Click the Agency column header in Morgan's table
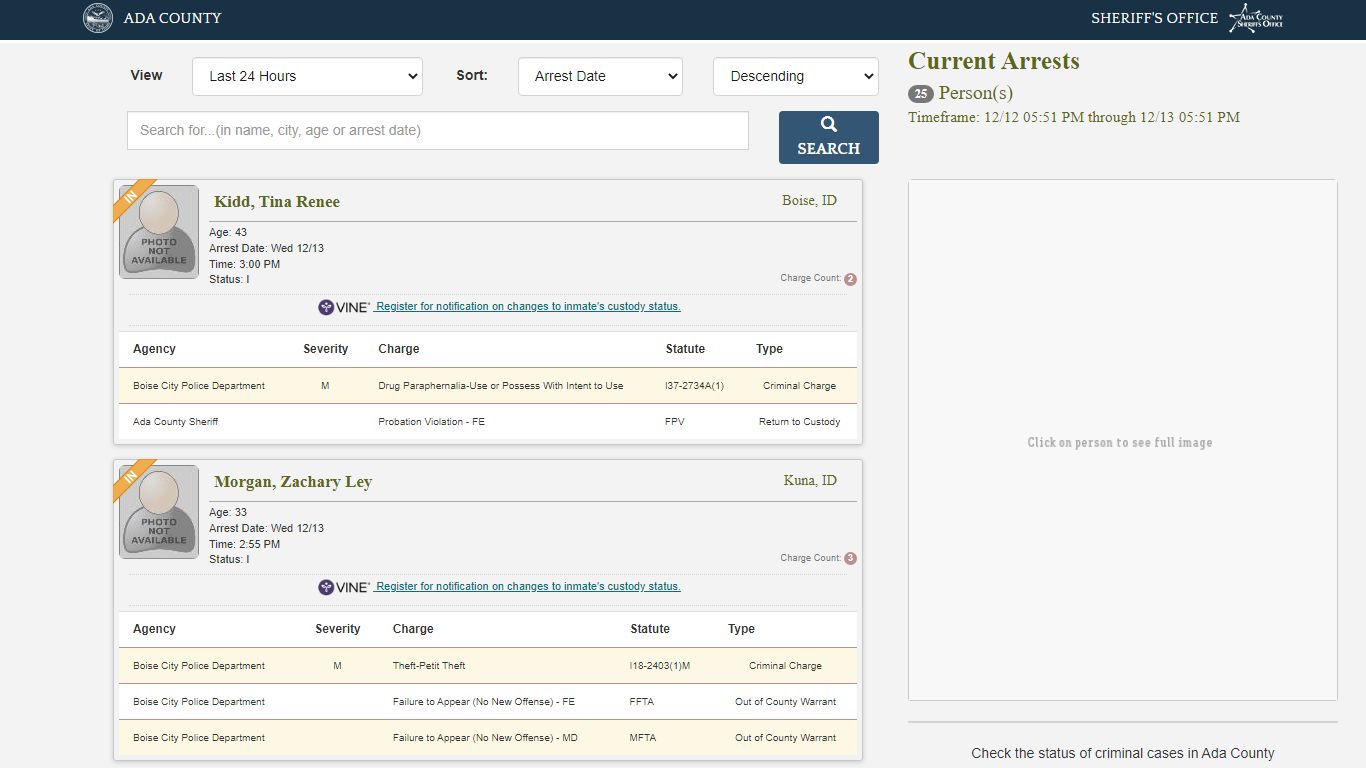1366x768 pixels. click(154, 629)
